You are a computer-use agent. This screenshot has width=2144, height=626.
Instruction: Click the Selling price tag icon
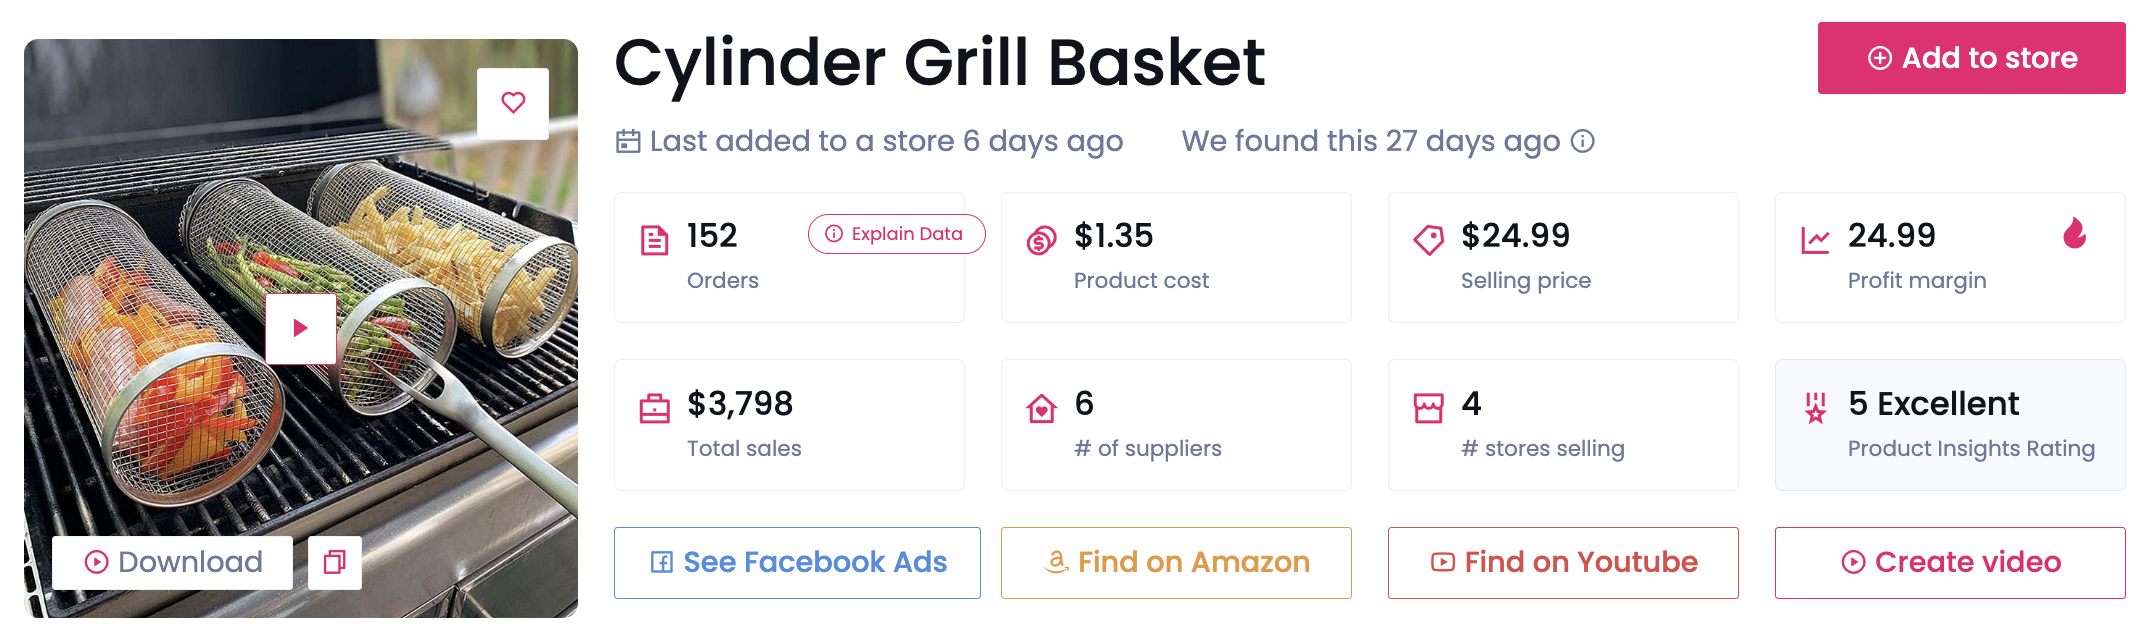[x=1428, y=240]
